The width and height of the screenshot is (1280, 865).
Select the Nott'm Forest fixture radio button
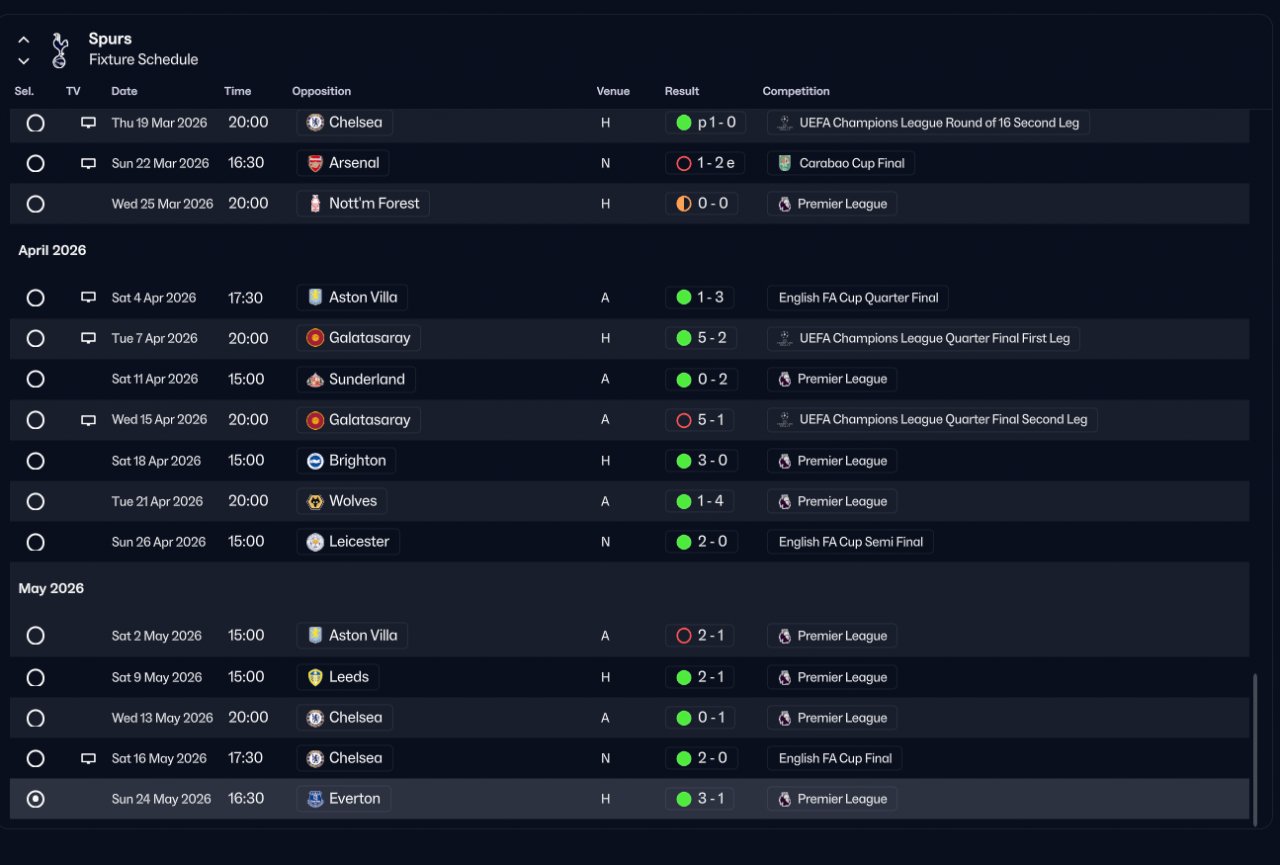pos(35,204)
